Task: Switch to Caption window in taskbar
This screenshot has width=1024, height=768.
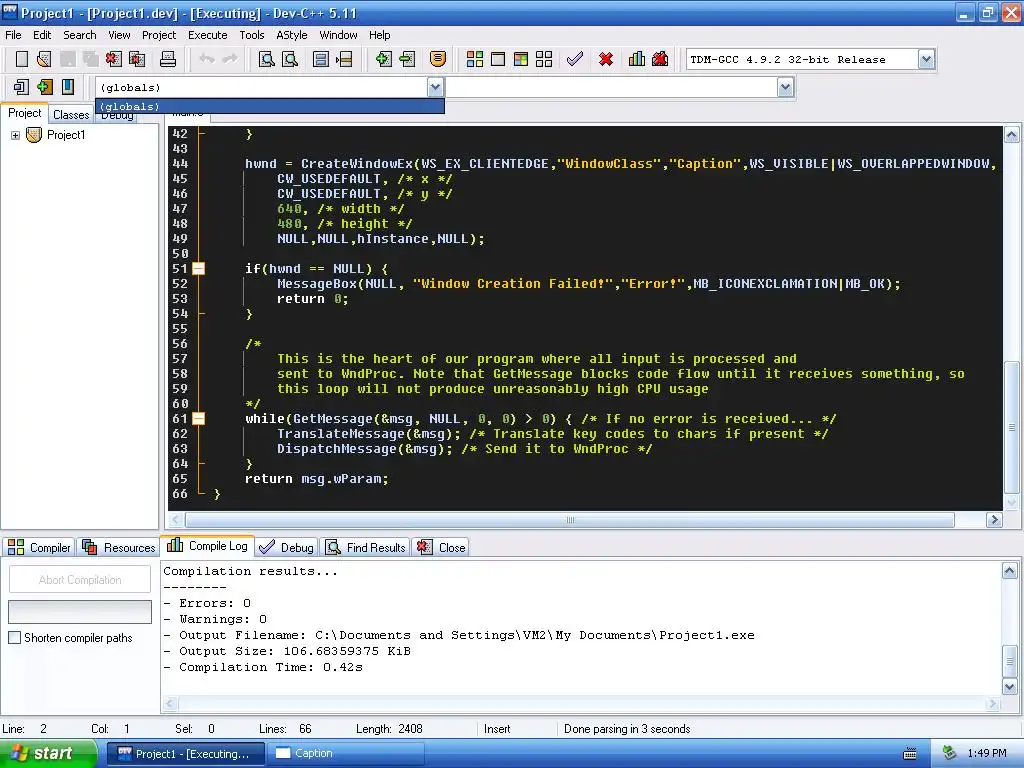Action: pyautogui.click(x=346, y=754)
